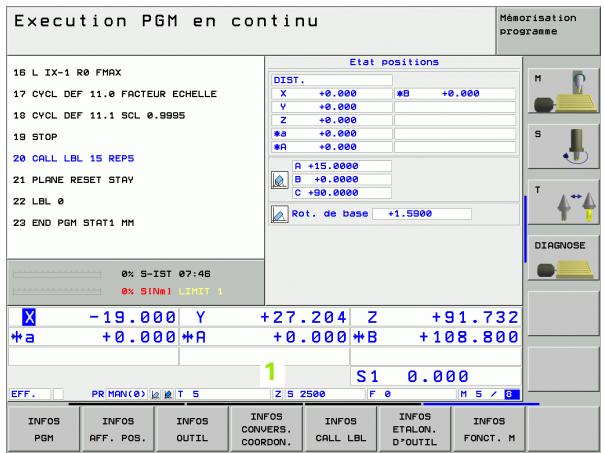The width and height of the screenshot is (604, 453).
Task: Click the DIST. display type field
Action: 332,80
